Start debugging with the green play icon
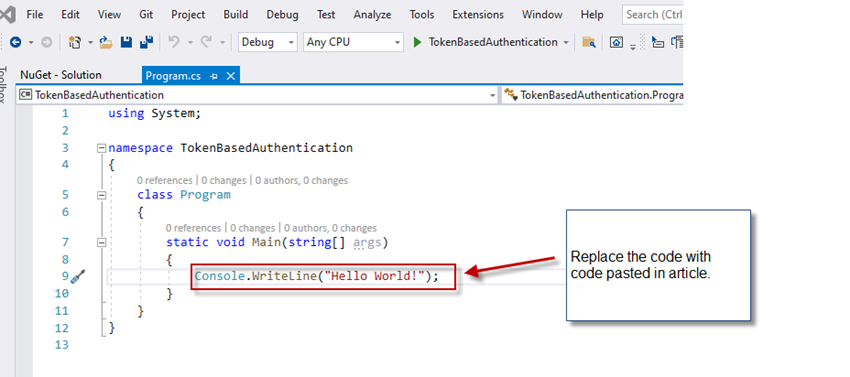Viewport: 850px width, 377px height. [417, 42]
